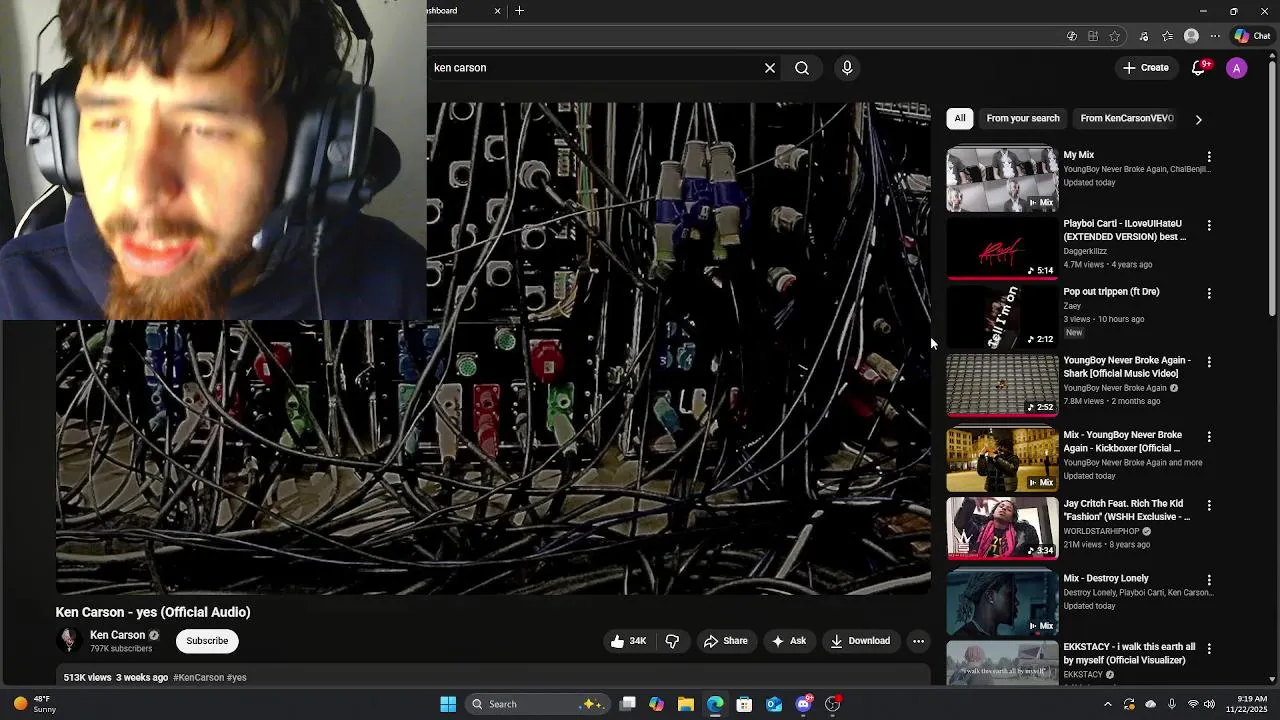Open File Explorer from the taskbar
1280x720 pixels.
coord(686,704)
